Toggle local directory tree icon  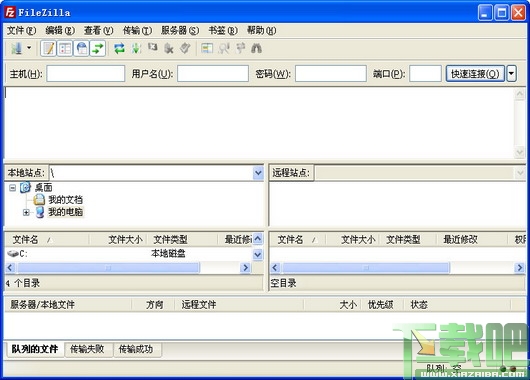65,49
